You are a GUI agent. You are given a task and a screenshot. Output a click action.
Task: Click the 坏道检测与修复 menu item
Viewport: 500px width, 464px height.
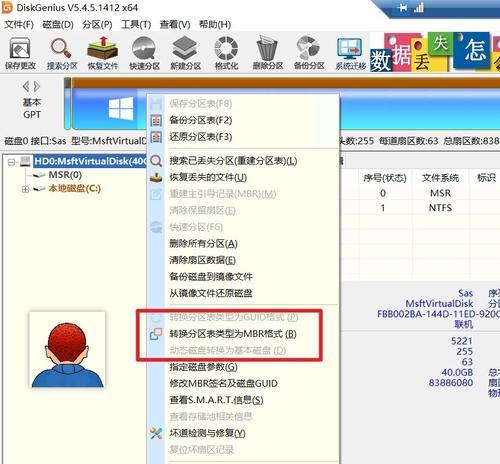[207, 433]
